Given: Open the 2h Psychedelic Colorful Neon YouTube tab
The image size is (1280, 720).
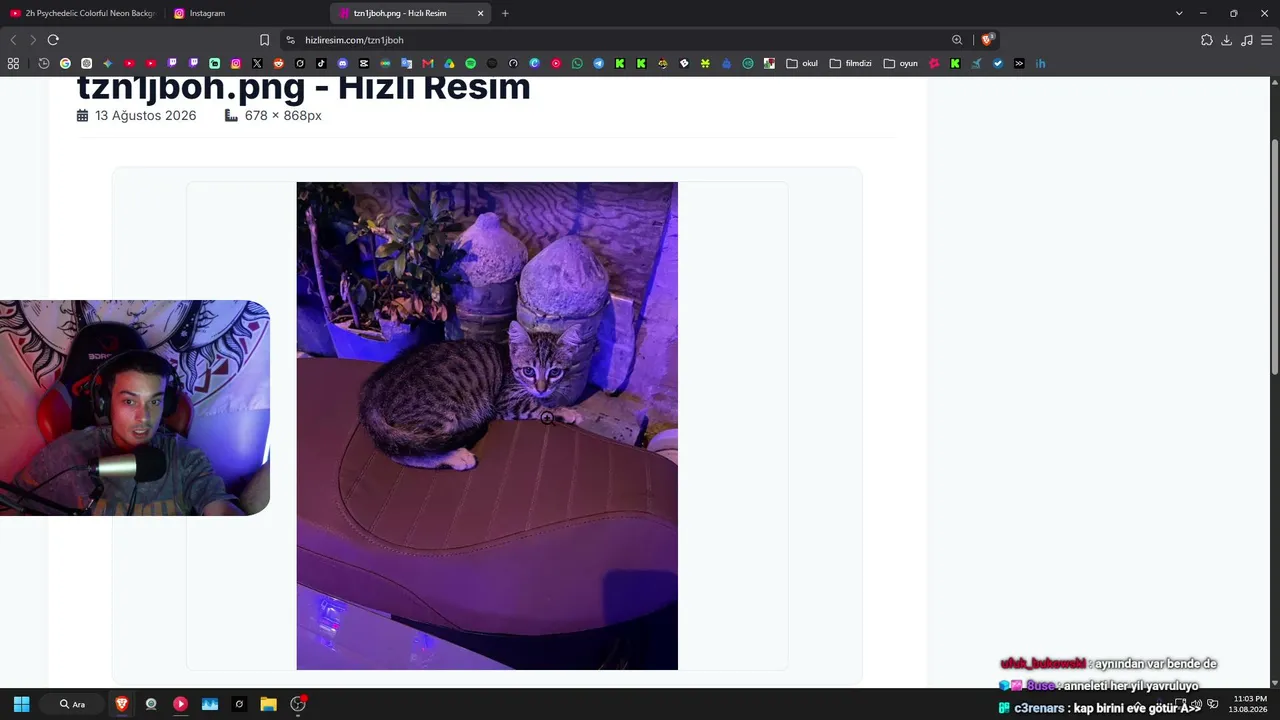Looking at the screenshot, I should click(x=84, y=13).
